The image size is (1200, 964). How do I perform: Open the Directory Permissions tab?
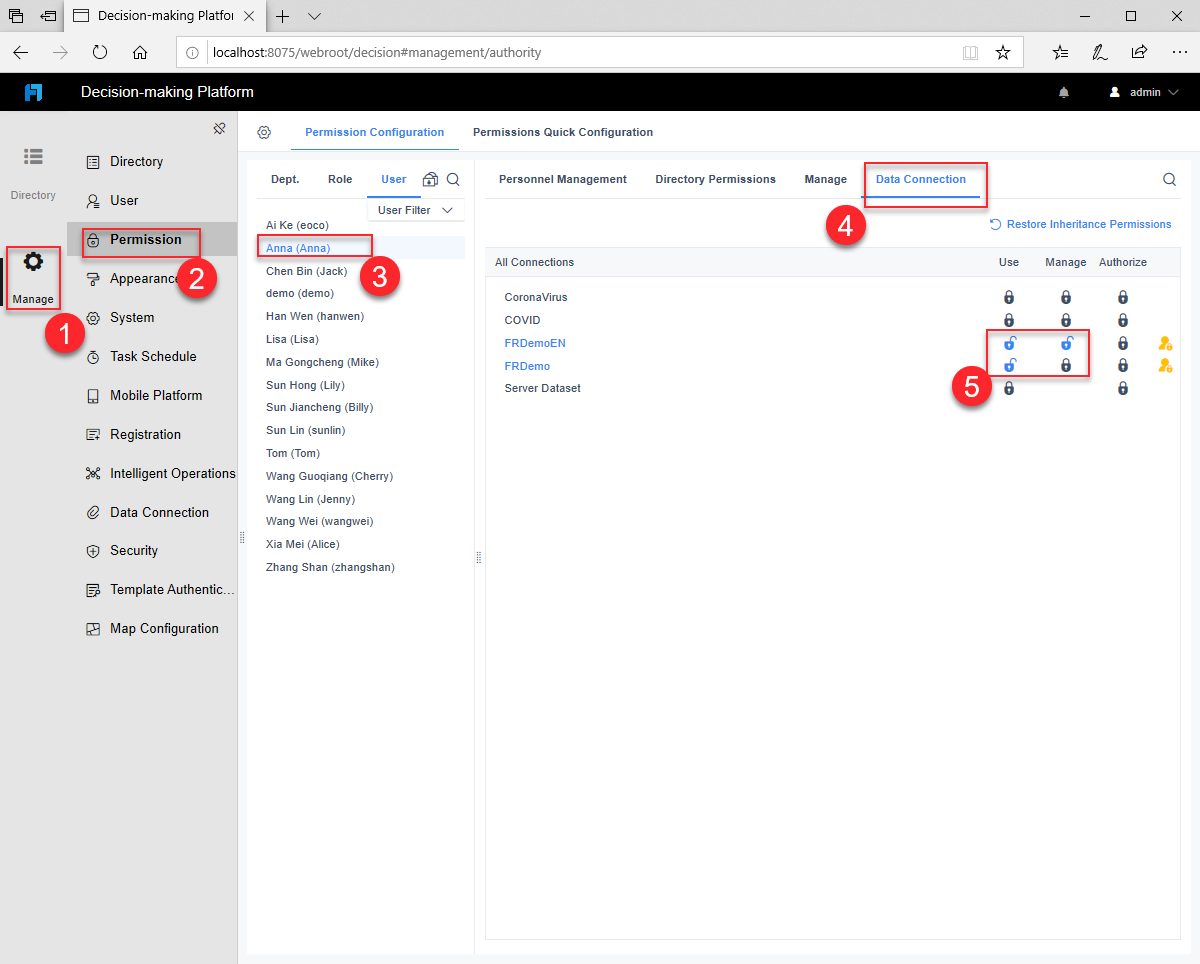(715, 179)
